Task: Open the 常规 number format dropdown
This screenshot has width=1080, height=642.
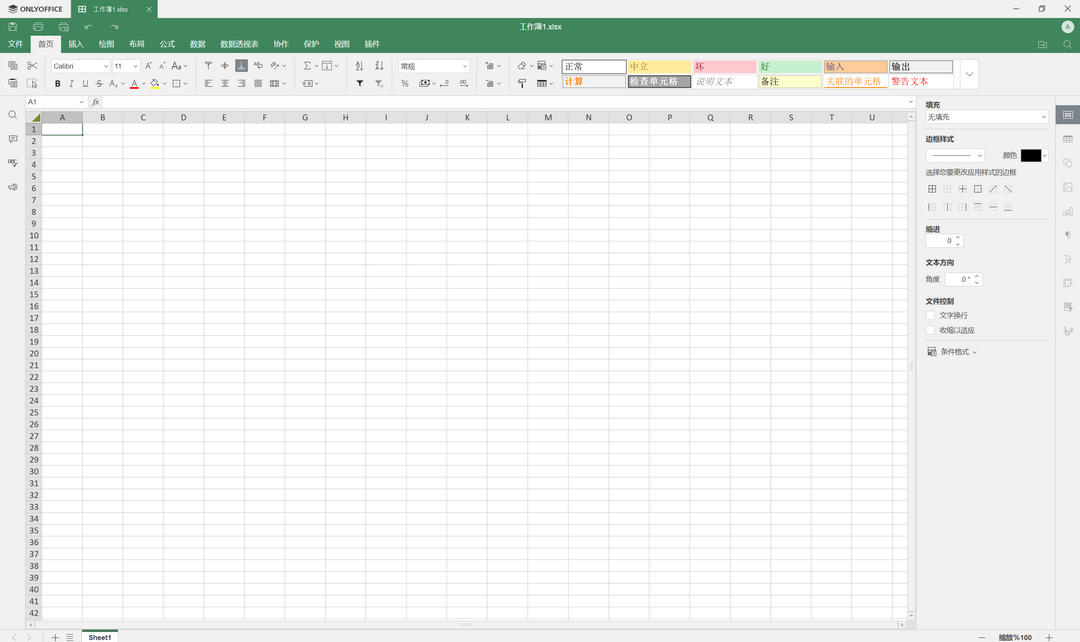Action: point(434,66)
